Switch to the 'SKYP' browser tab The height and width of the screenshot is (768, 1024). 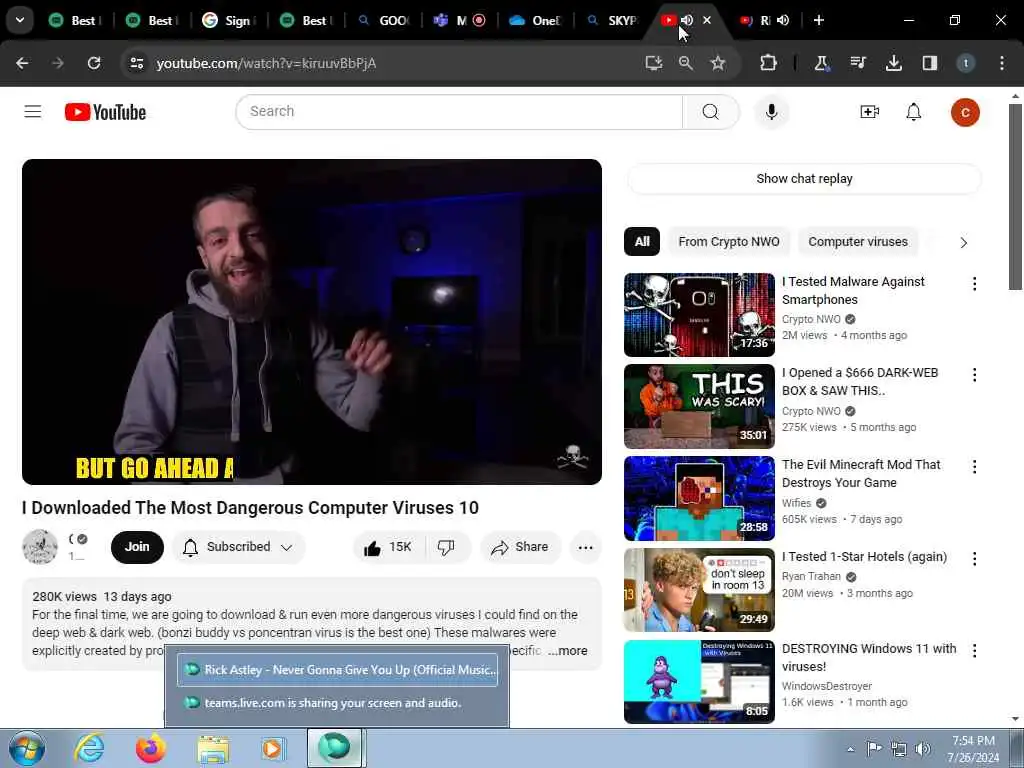pos(612,20)
